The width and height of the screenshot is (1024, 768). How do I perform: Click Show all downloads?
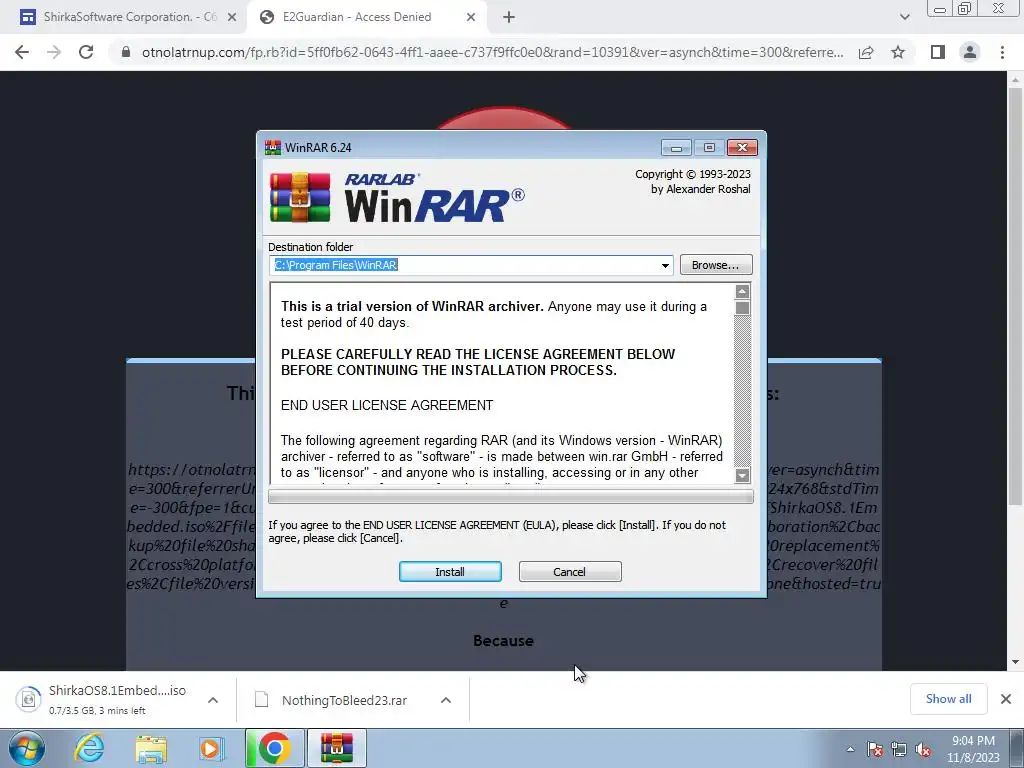[948, 699]
